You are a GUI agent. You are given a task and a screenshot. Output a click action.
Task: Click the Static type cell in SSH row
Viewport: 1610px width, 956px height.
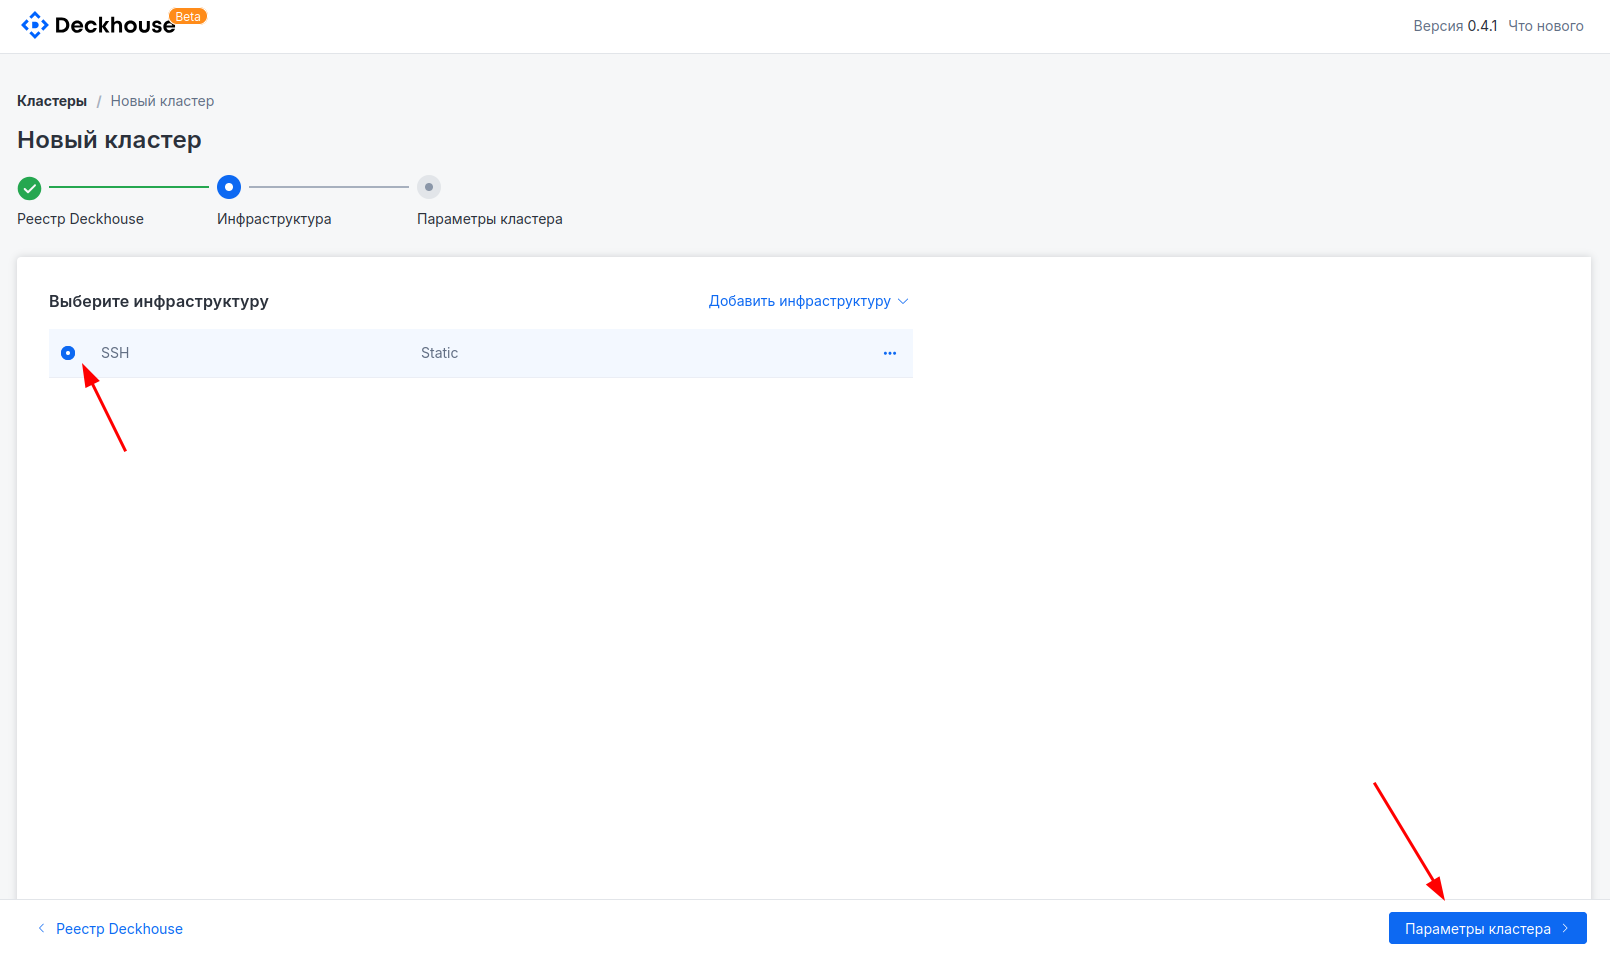tap(439, 353)
